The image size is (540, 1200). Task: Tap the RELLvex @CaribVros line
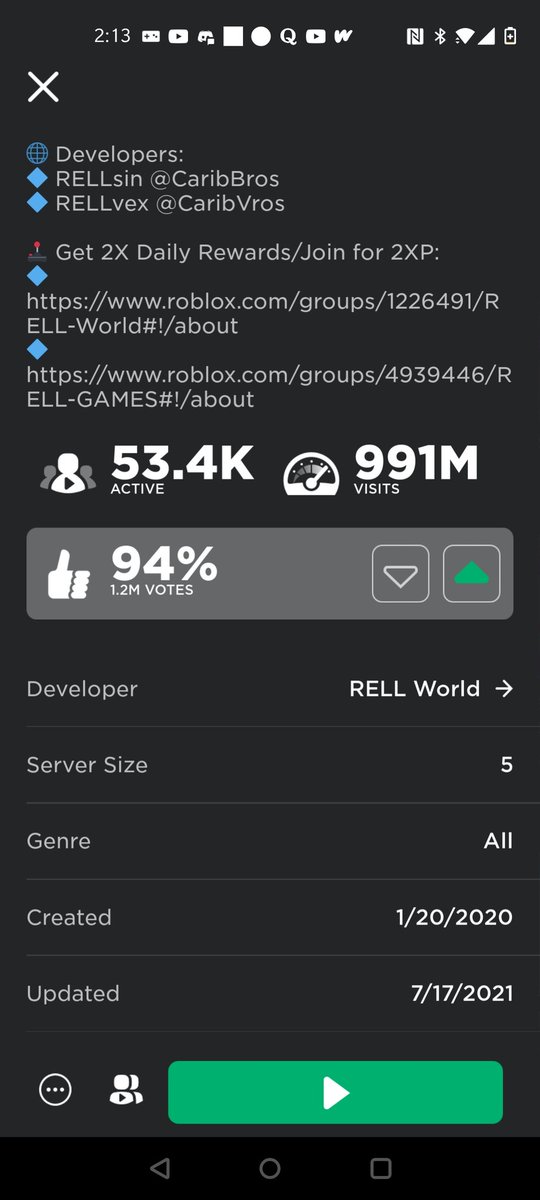(x=170, y=203)
